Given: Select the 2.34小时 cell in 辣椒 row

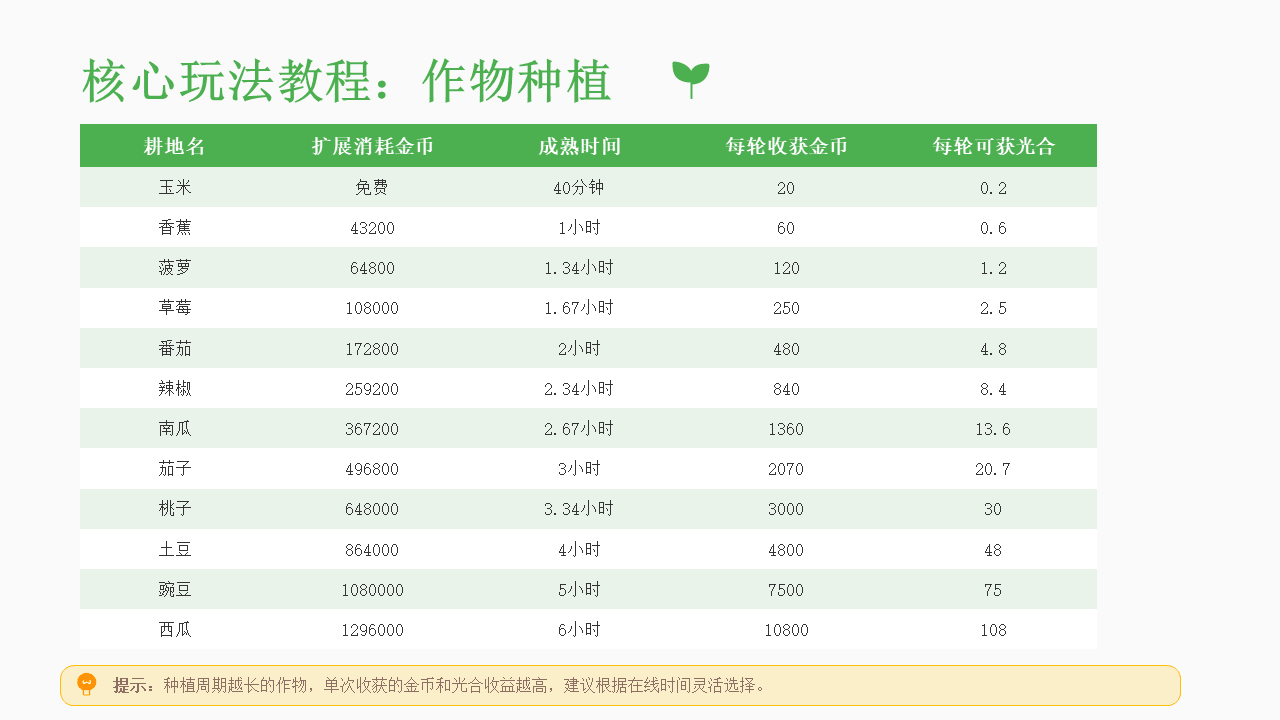Looking at the screenshot, I should (578, 389).
